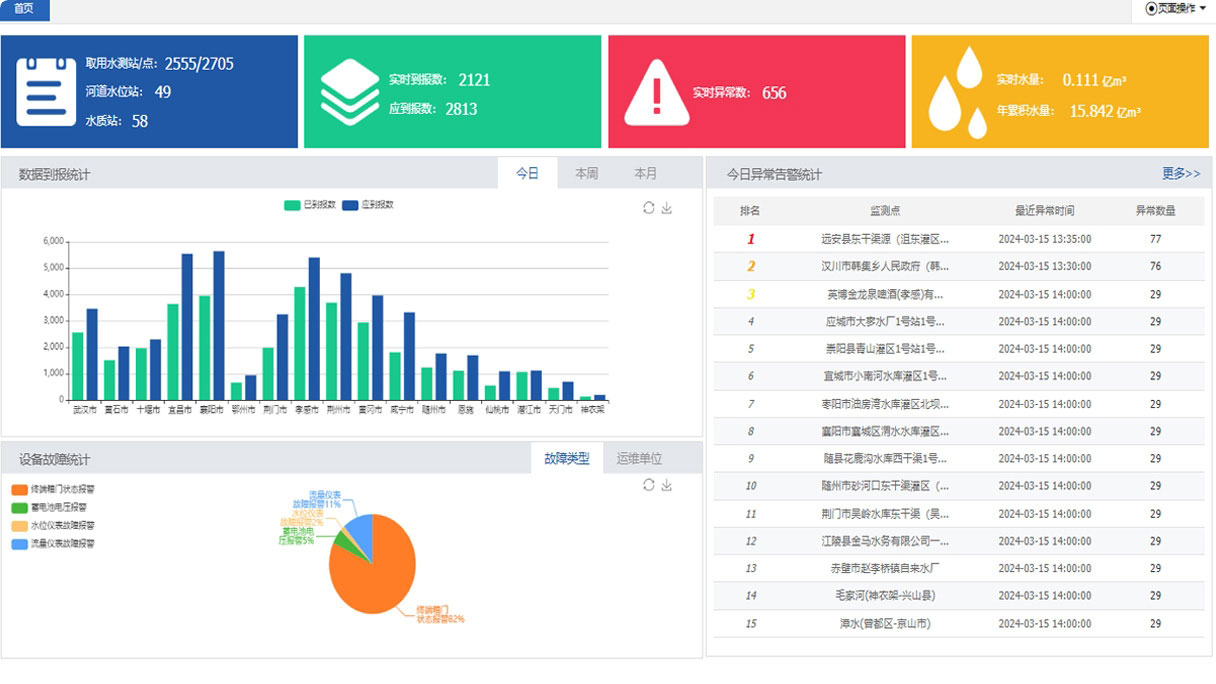
Task: Toggle 应到报数 series in chart legend
Action: [x=368, y=205]
